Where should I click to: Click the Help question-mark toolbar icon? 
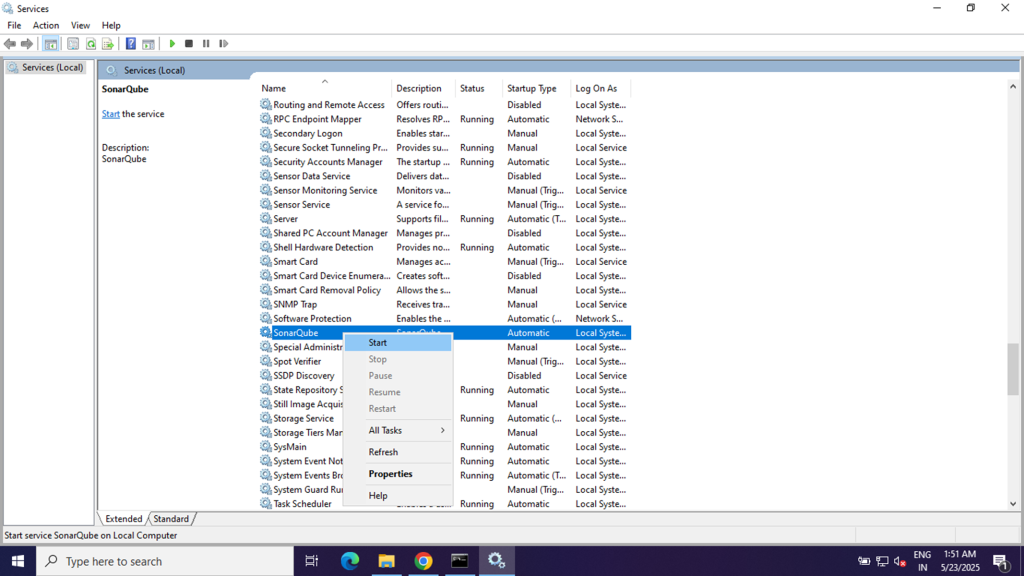click(x=130, y=44)
